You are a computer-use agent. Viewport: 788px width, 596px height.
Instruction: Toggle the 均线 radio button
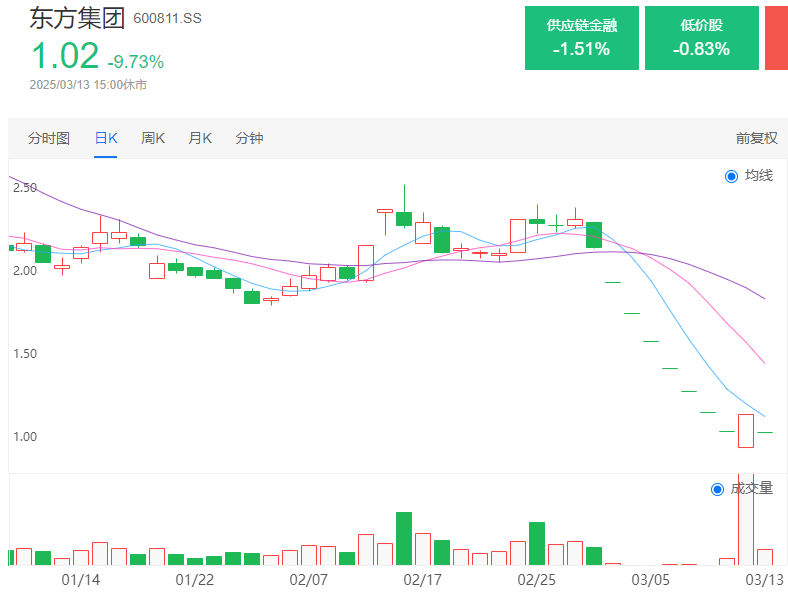point(731,176)
